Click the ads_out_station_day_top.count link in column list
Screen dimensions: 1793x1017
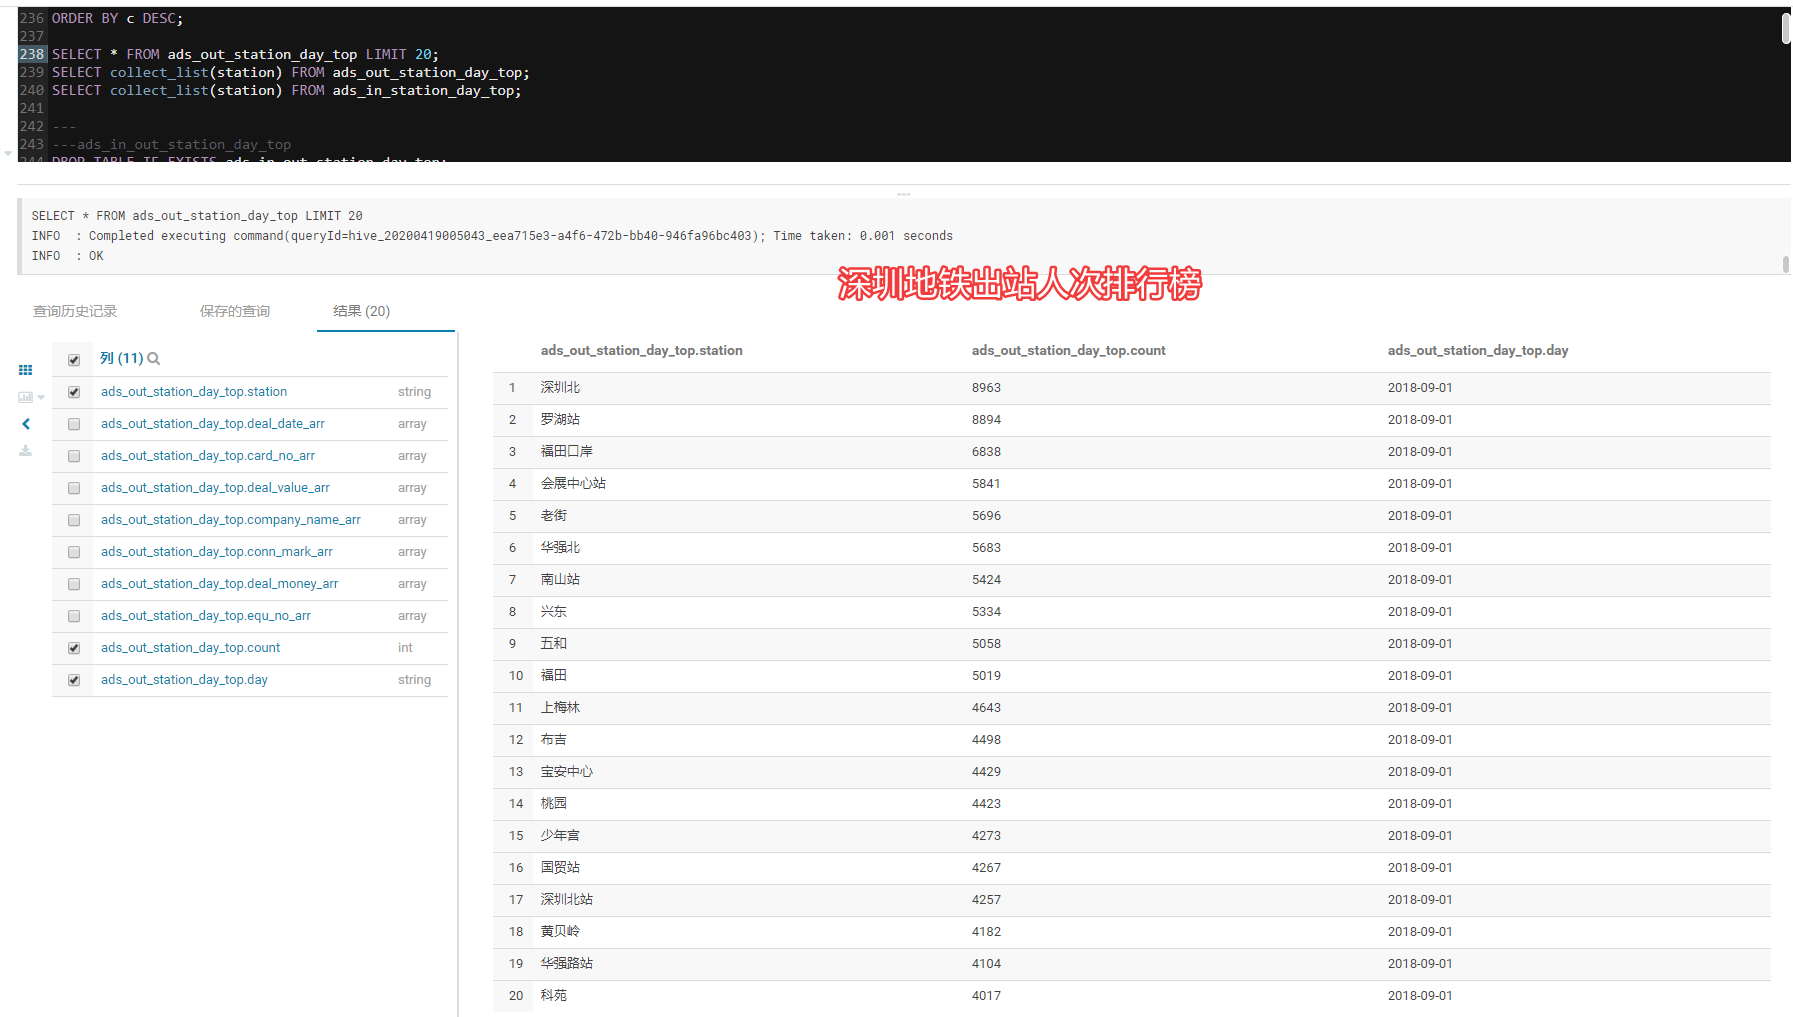click(190, 648)
